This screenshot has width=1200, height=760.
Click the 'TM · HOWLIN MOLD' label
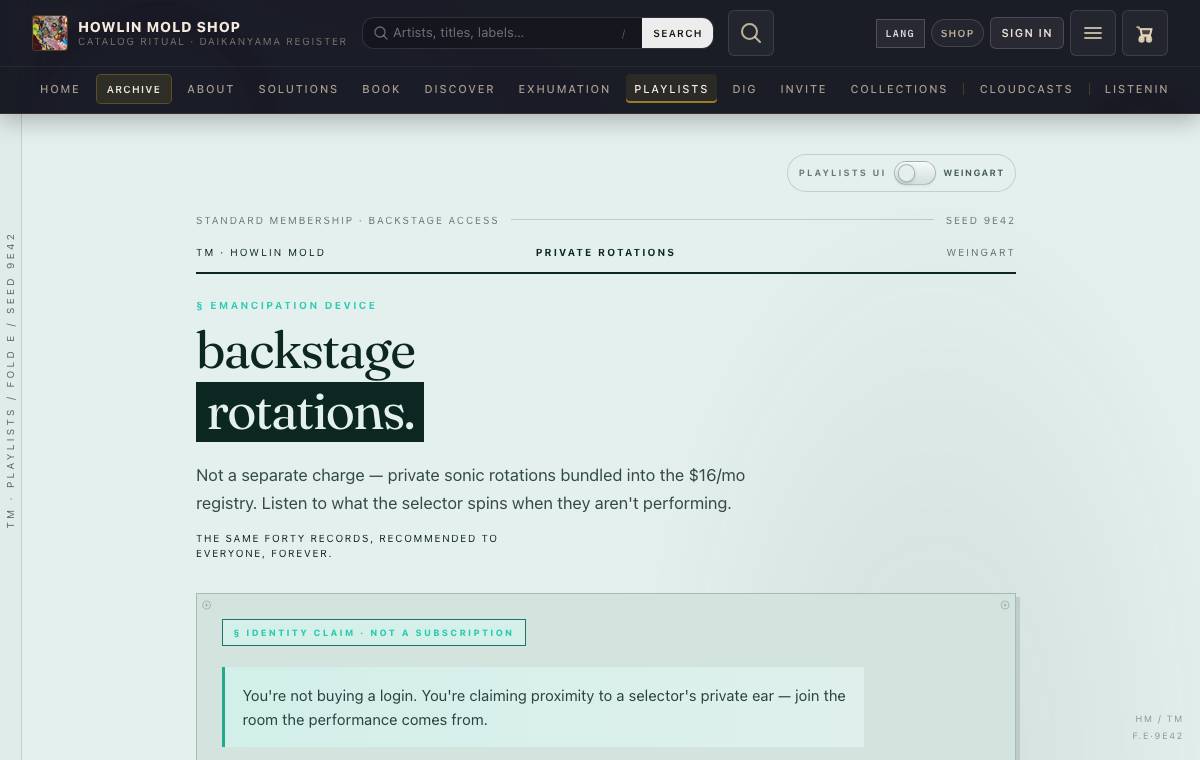pos(261,252)
